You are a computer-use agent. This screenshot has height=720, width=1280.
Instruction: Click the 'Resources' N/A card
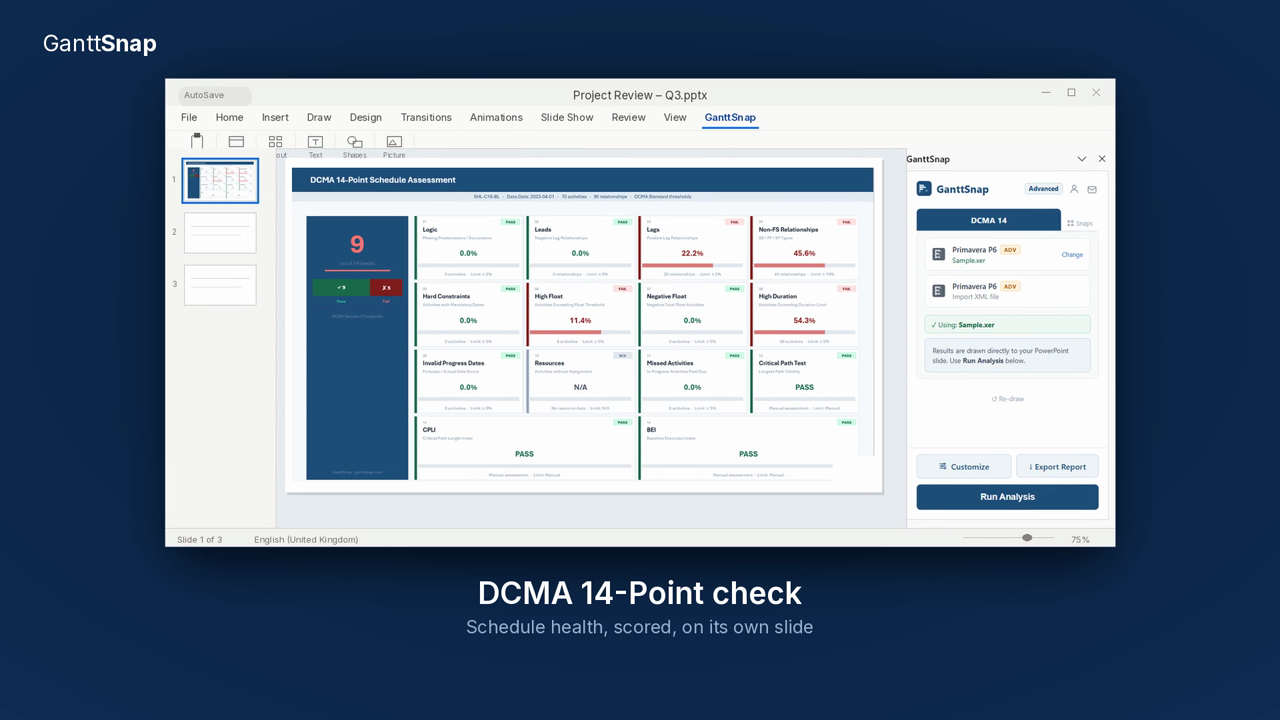tap(580, 381)
